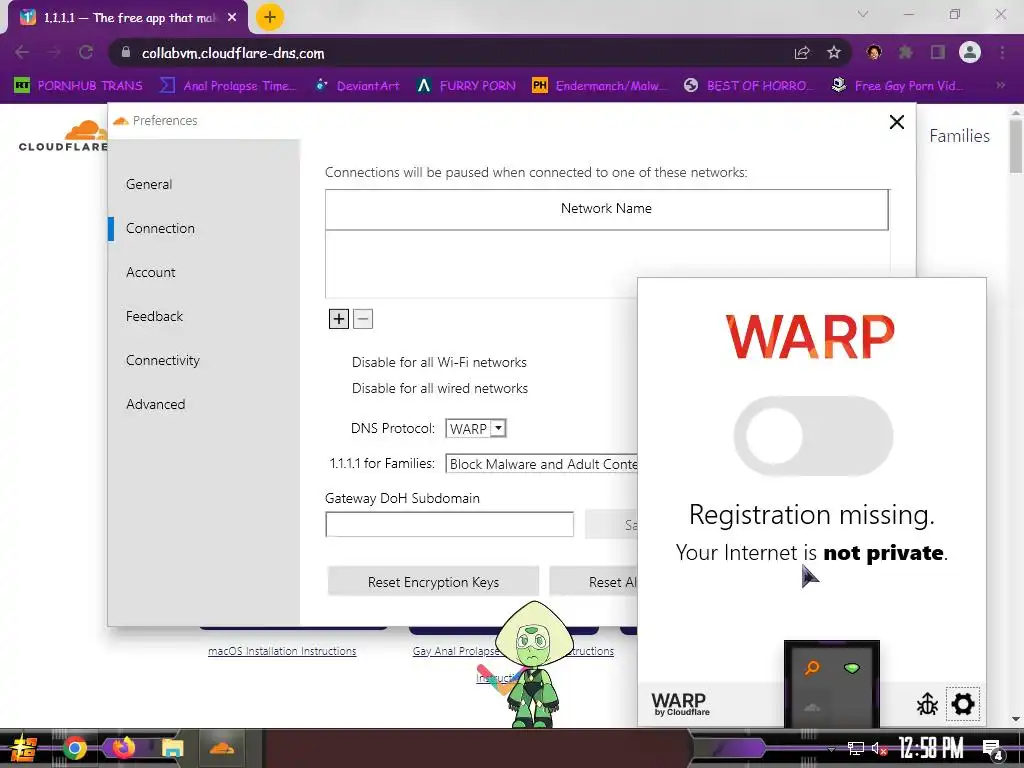Click the gray cloud icon in tray popup

pyautogui.click(x=812, y=707)
